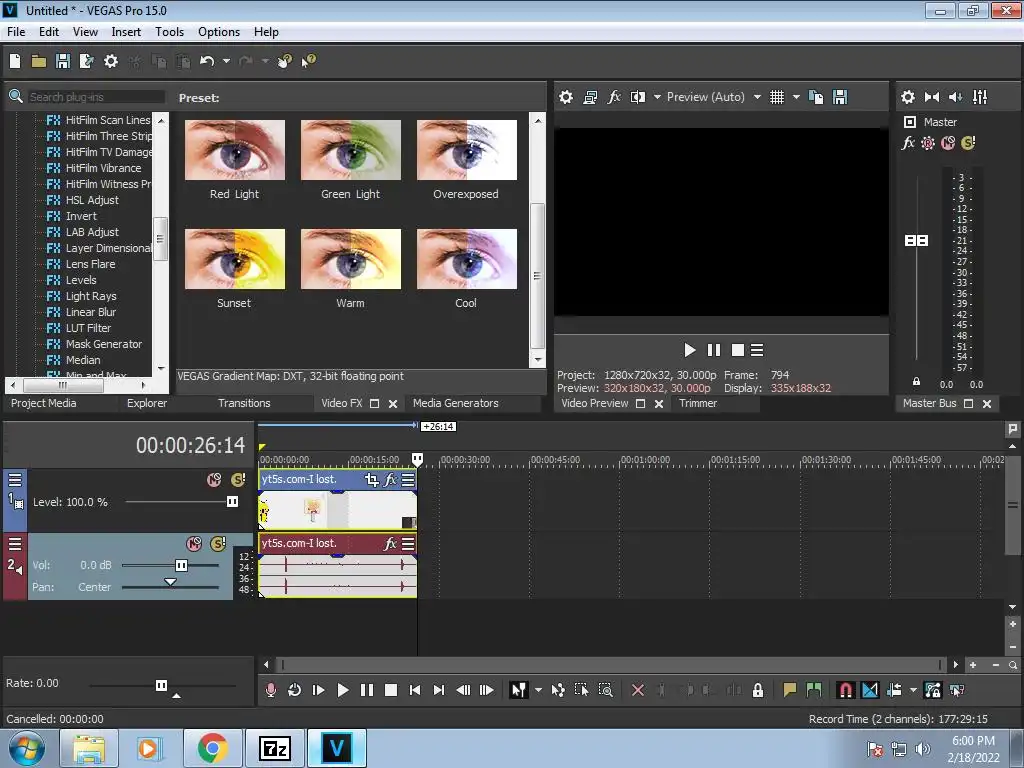Open a project using the folder icon
The height and width of the screenshot is (768, 1024).
pos(39,61)
